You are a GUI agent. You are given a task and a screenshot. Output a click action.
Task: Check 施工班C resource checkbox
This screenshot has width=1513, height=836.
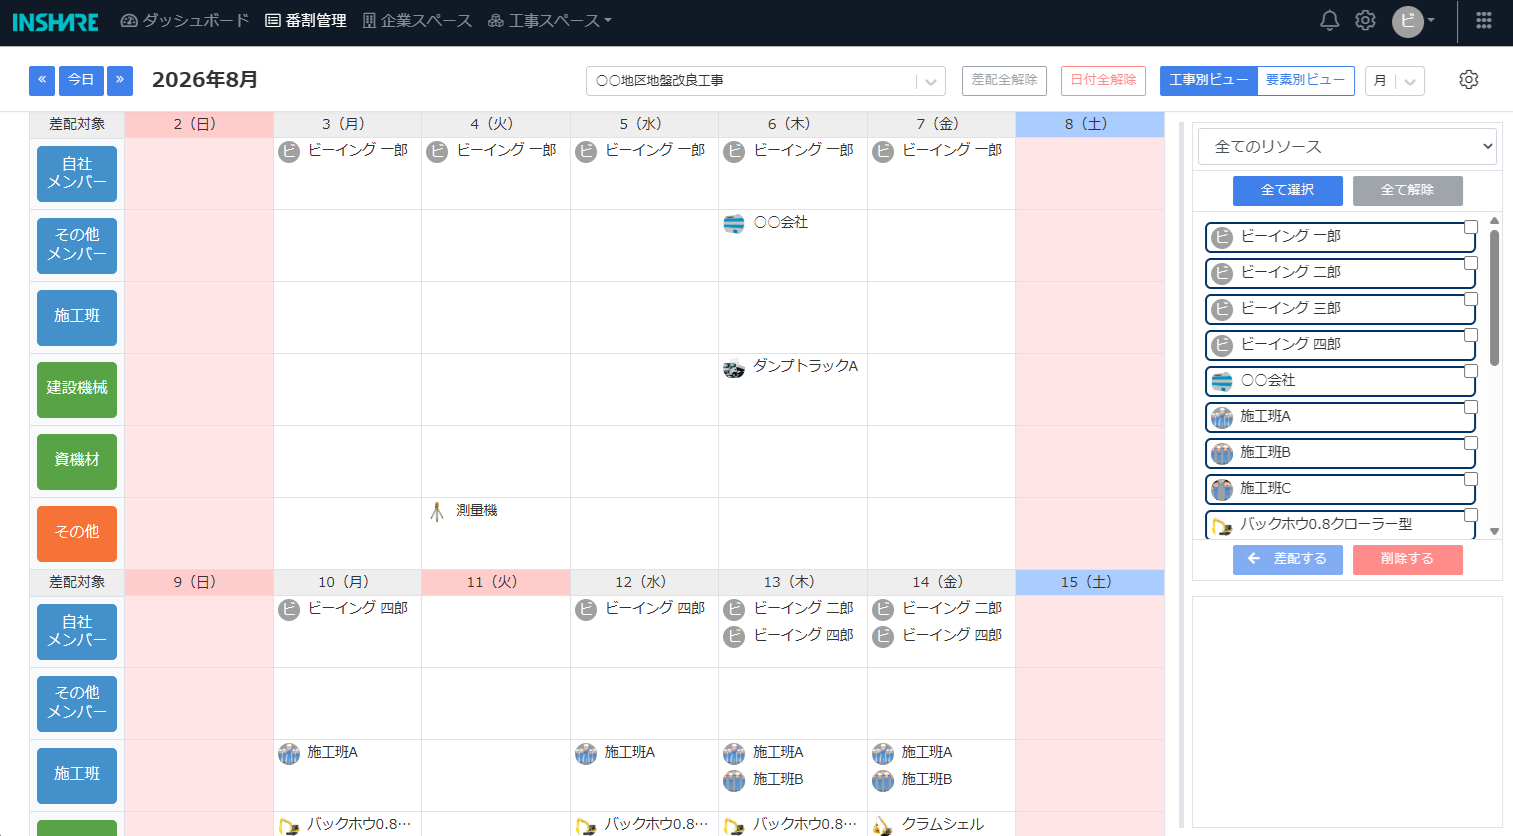(x=1471, y=479)
